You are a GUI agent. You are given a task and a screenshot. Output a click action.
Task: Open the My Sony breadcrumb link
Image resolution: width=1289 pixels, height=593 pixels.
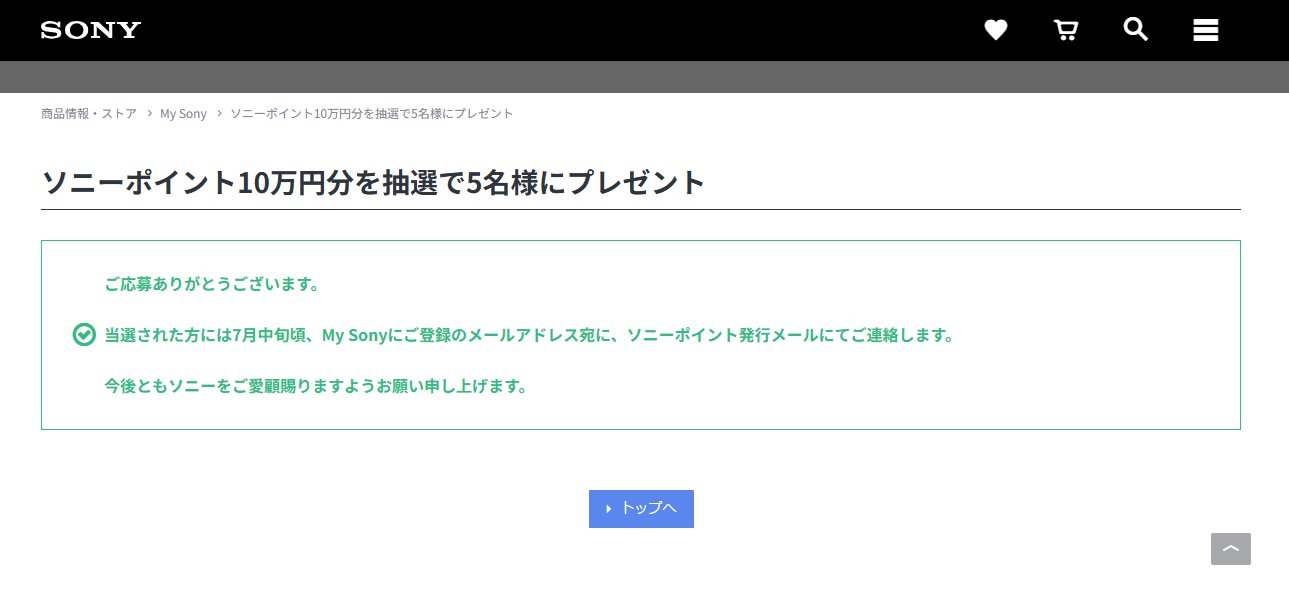183,114
